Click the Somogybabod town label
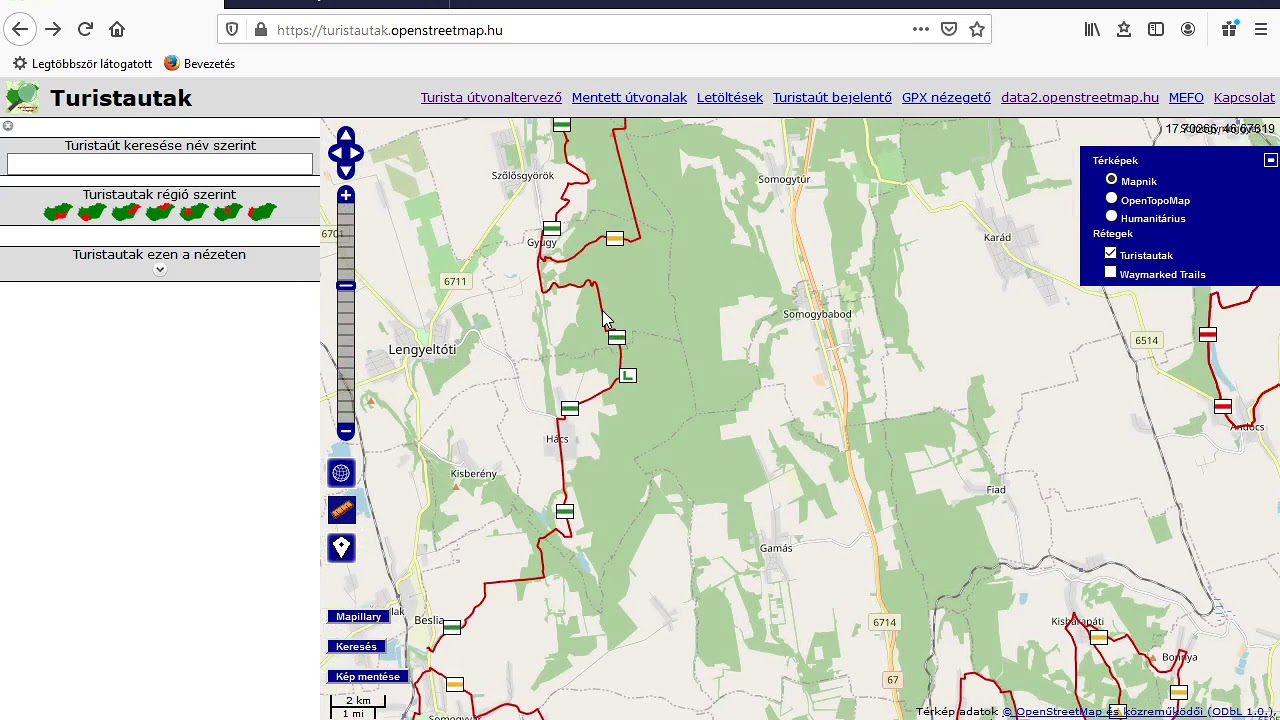Image resolution: width=1280 pixels, height=720 pixels. (817, 314)
